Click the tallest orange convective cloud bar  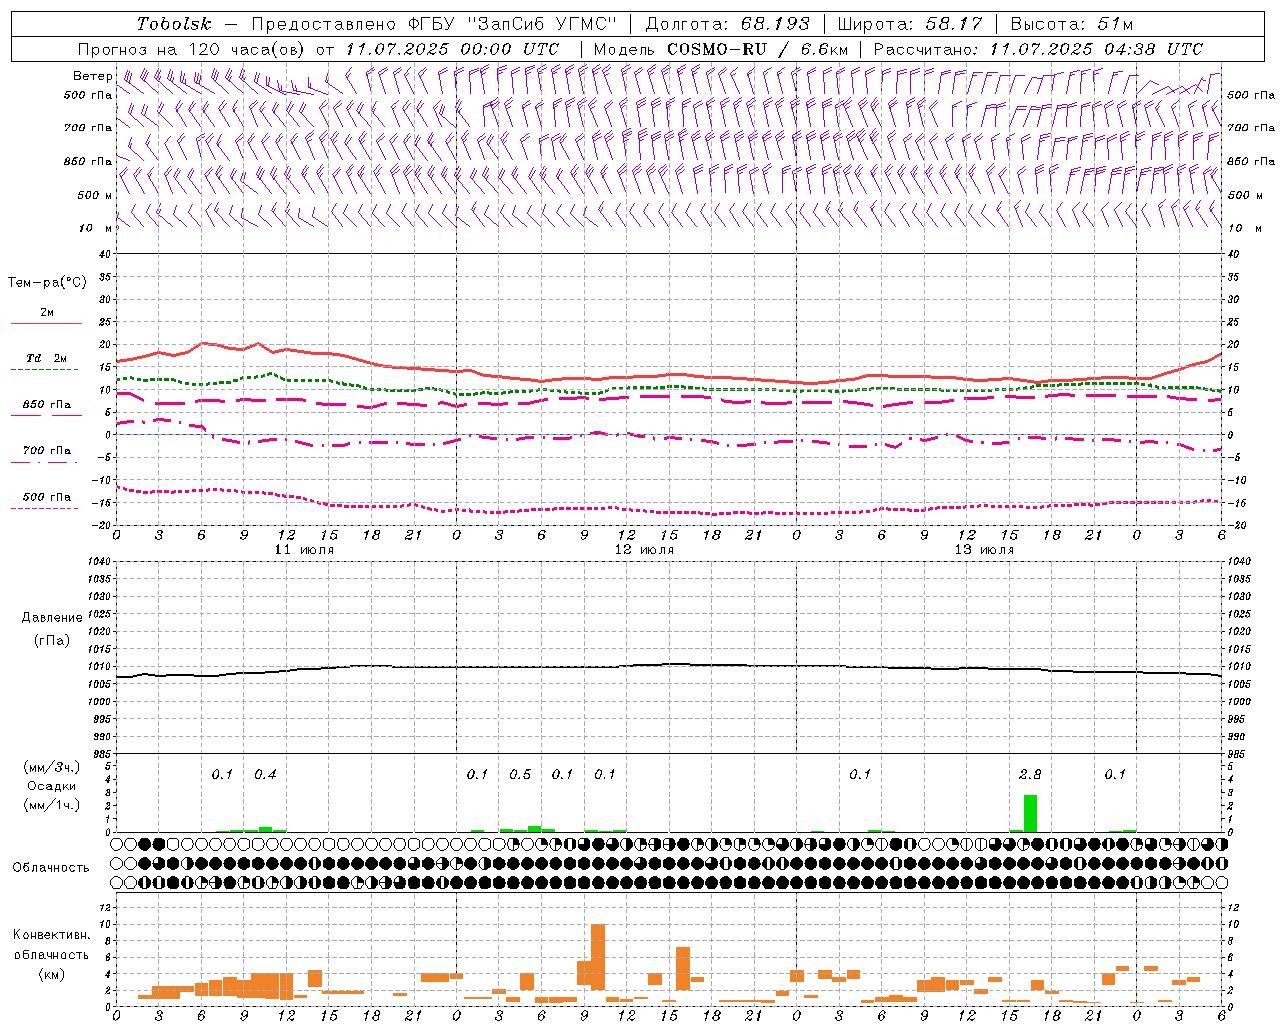598,957
